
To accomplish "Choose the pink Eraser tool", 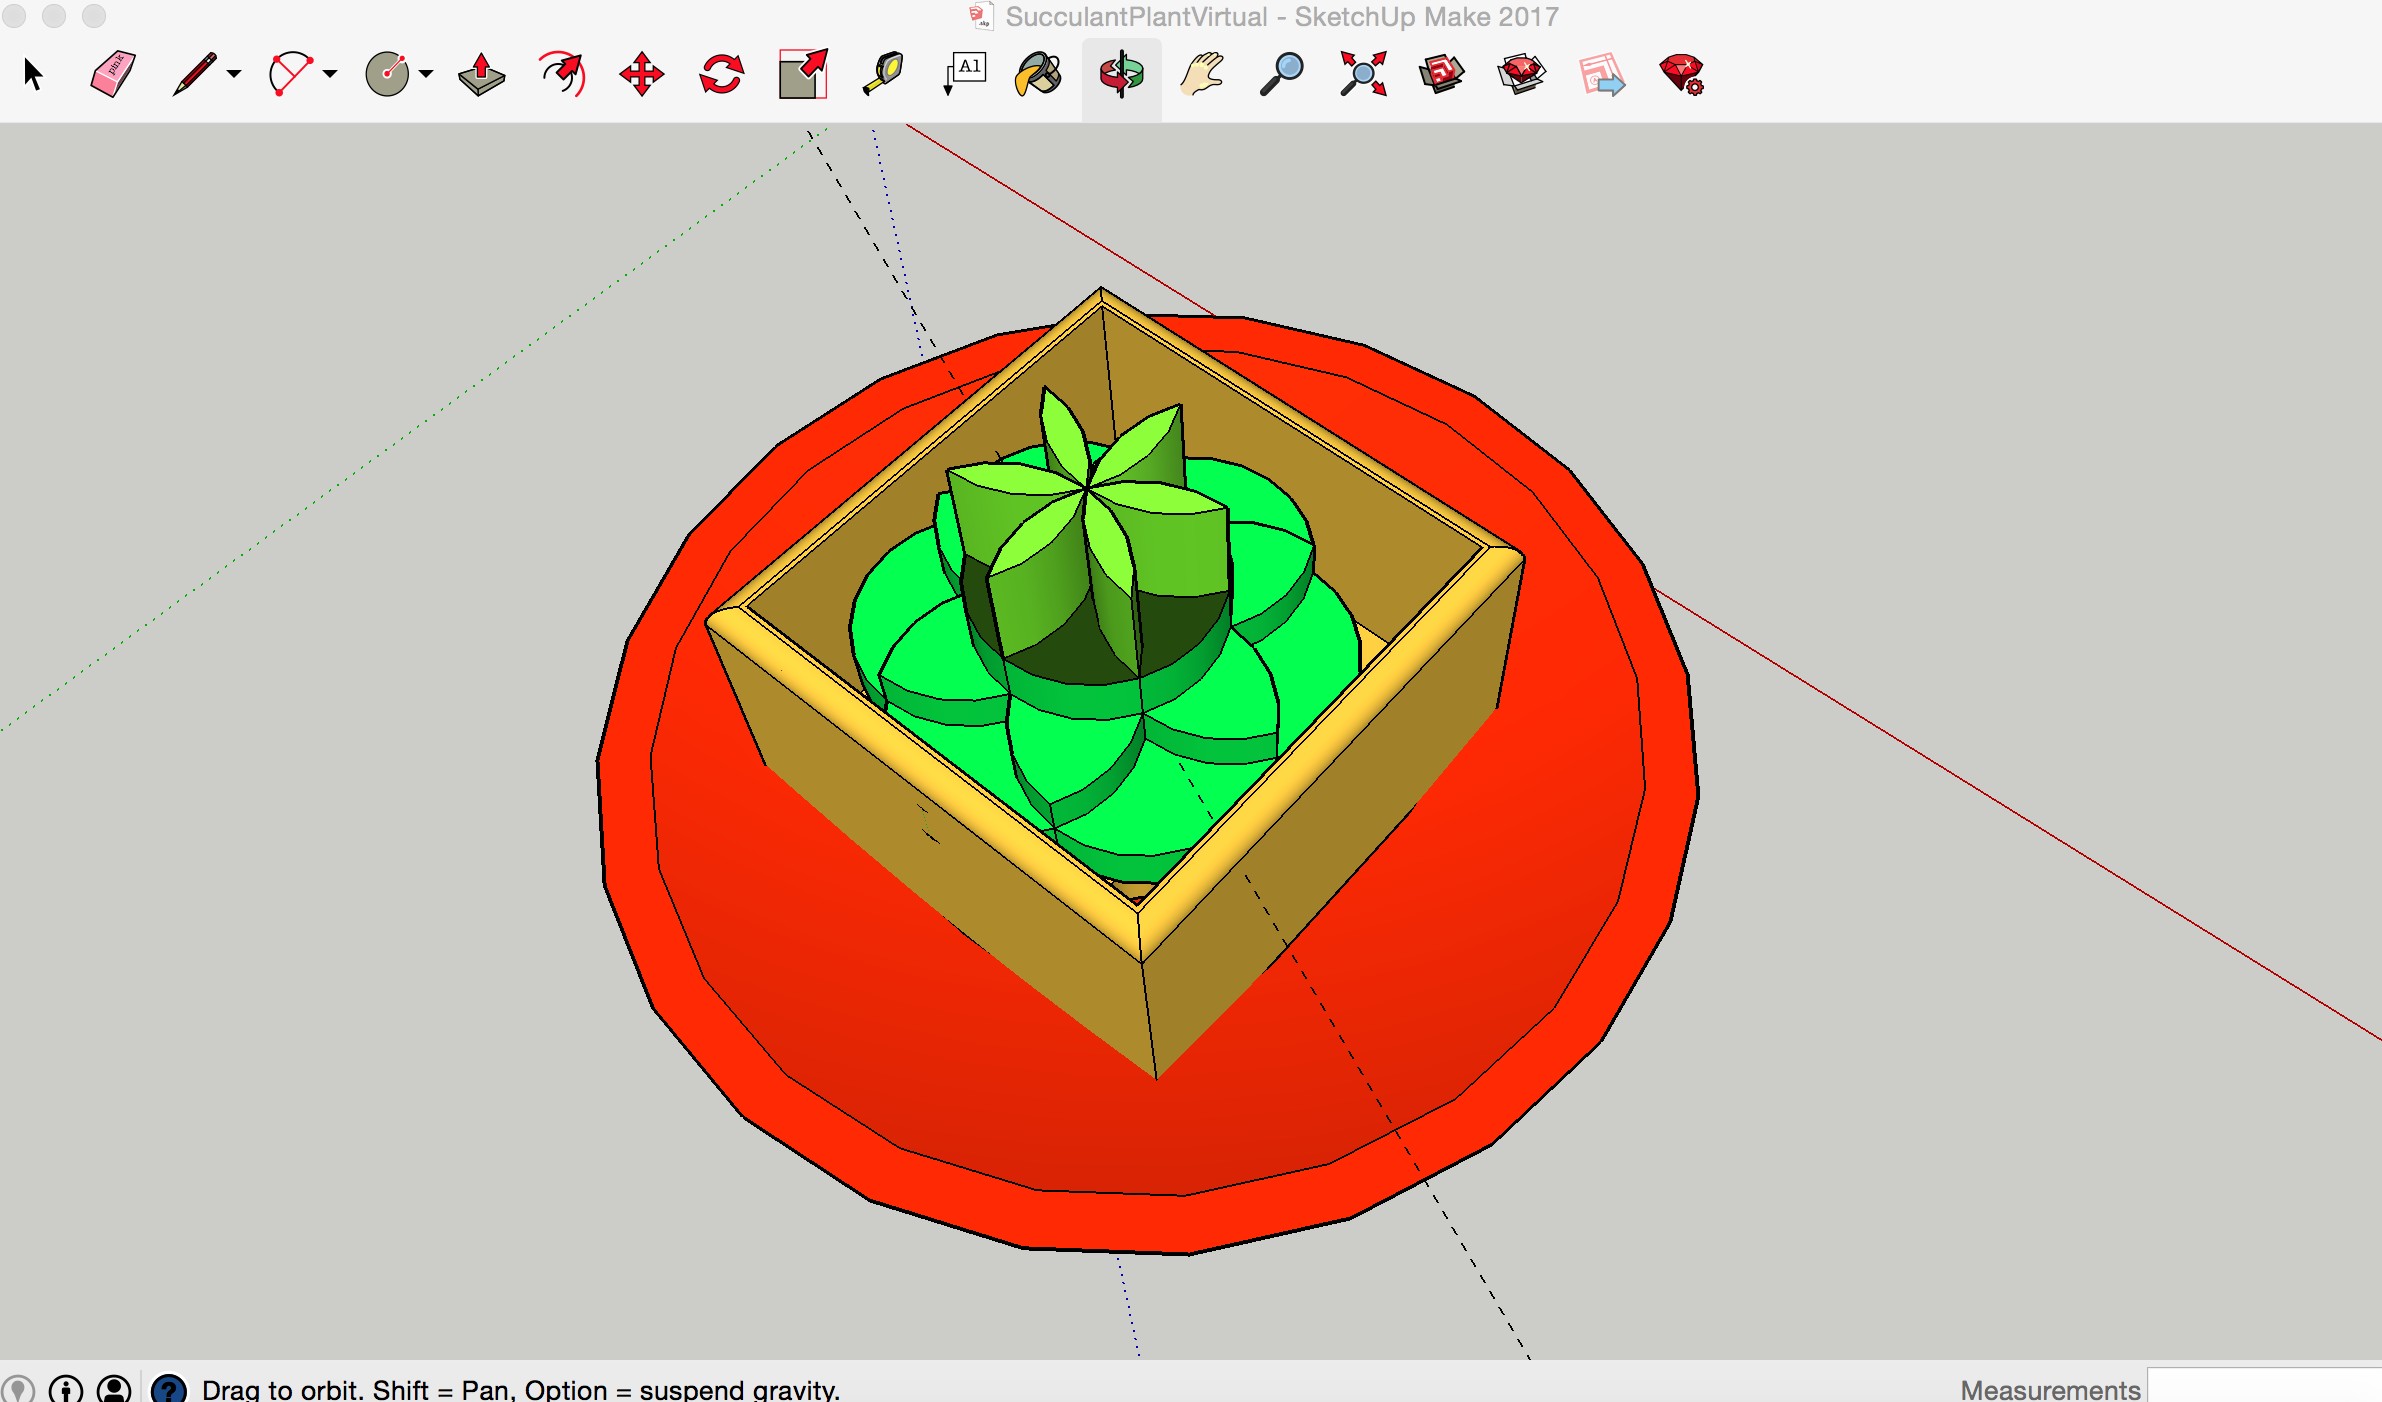I will coord(113,75).
